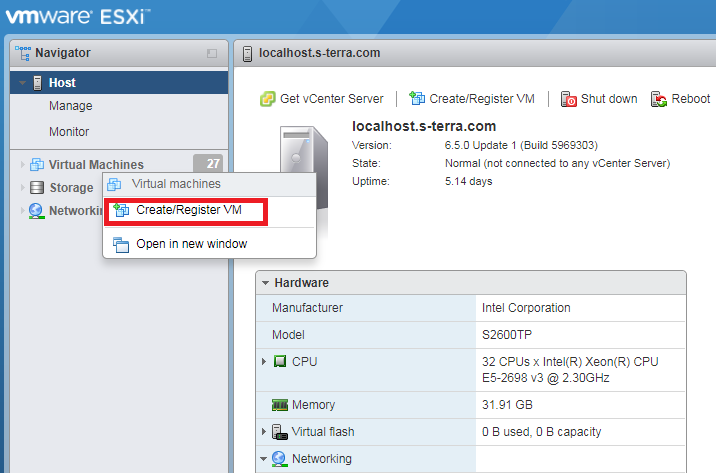
Task: Click the Create/Register VM toolbar icon
Action: (x=417, y=99)
